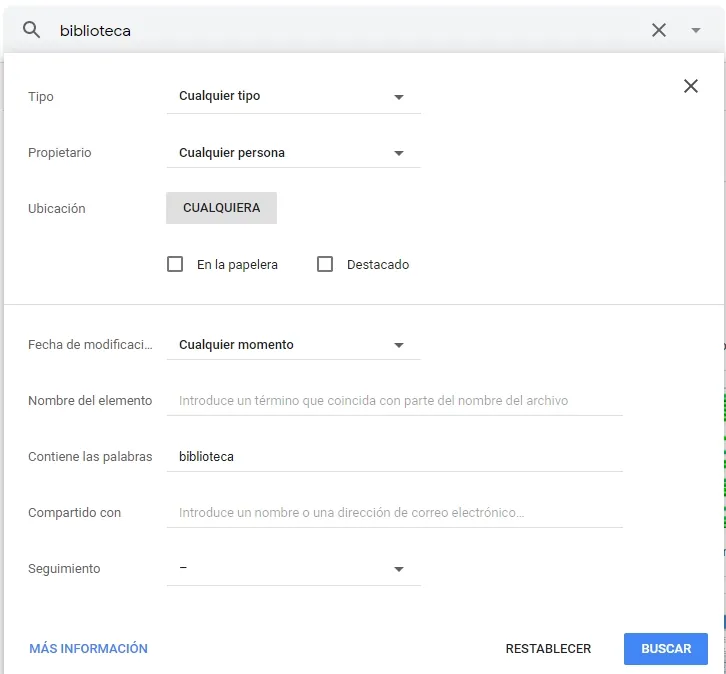This screenshot has height=674, width=726.
Task: Click the BUSCAR button
Action: (x=665, y=649)
